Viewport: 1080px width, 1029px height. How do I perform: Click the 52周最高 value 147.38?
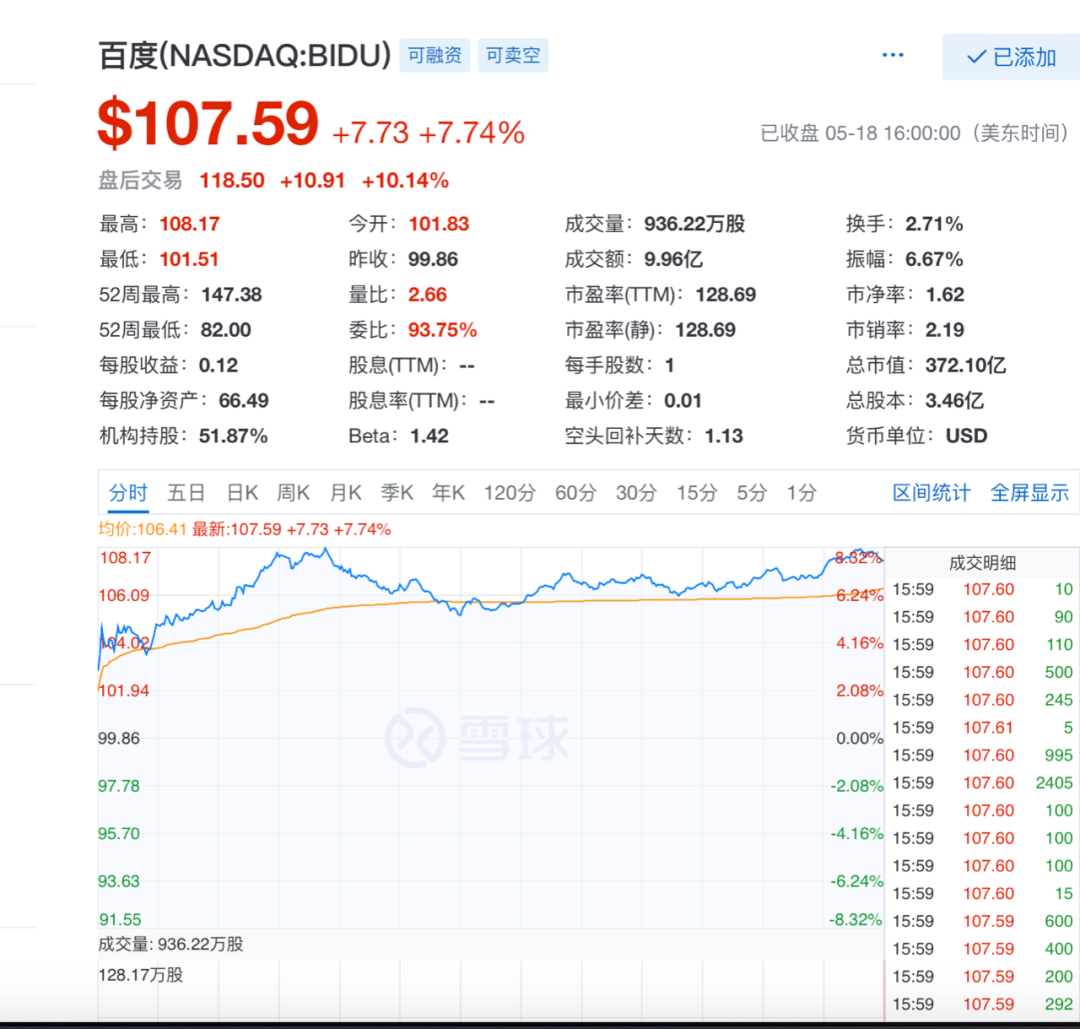click(x=231, y=295)
